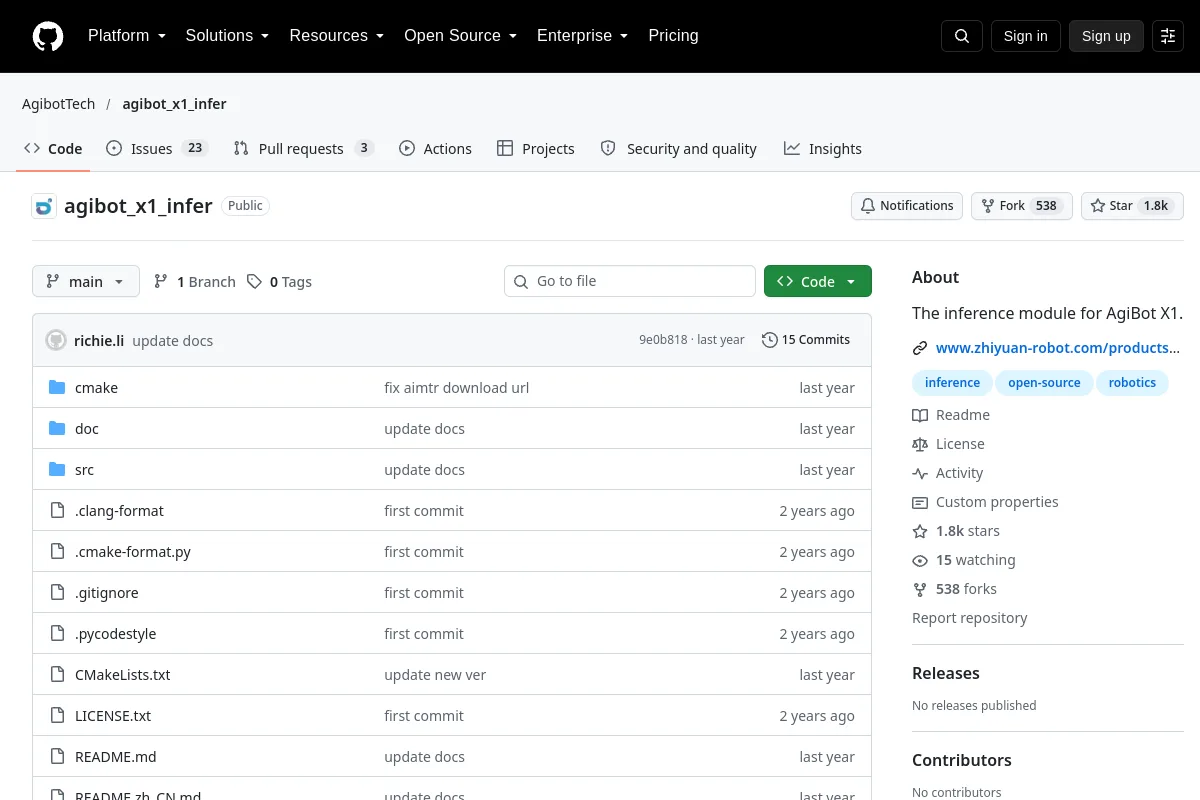Click the search magnifier icon in header
This screenshot has width=1200, height=800.
[x=962, y=36]
